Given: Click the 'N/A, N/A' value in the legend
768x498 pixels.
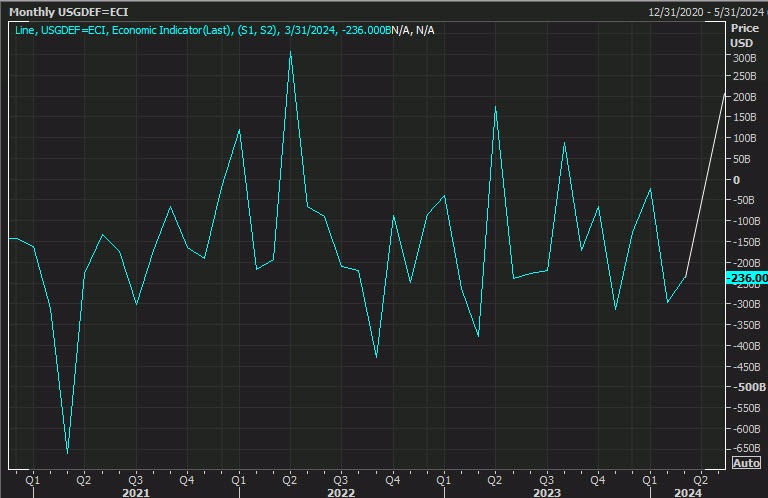Looking at the screenshot, I should point(413,30).
